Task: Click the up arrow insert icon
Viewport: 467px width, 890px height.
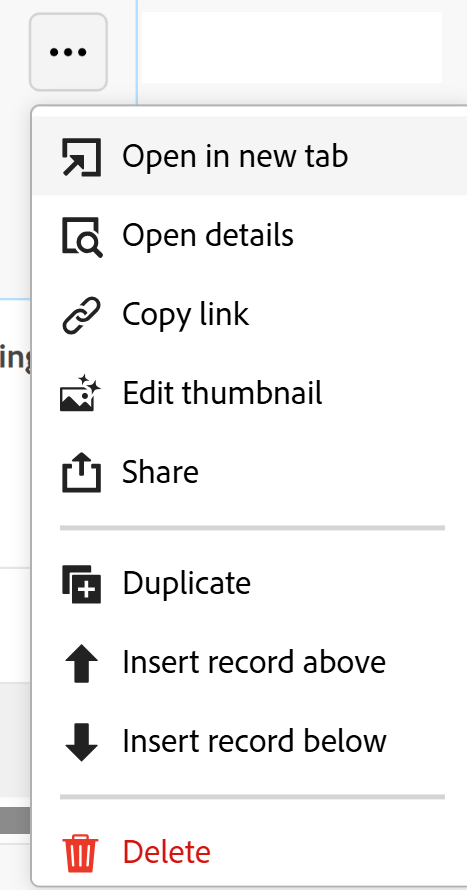Action: pos(82,662)
